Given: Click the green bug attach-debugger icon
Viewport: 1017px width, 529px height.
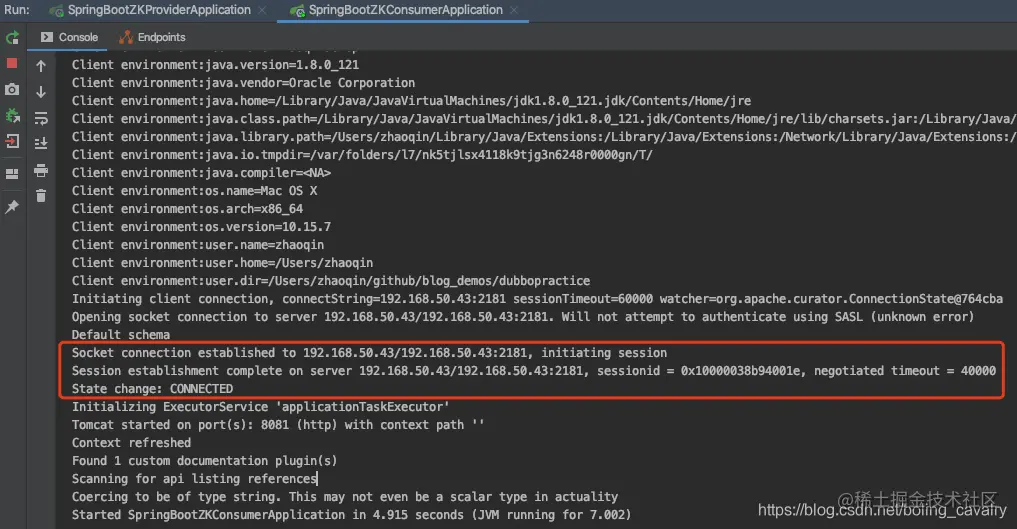Looking at the screenshot, I should [x=12, y=116].
